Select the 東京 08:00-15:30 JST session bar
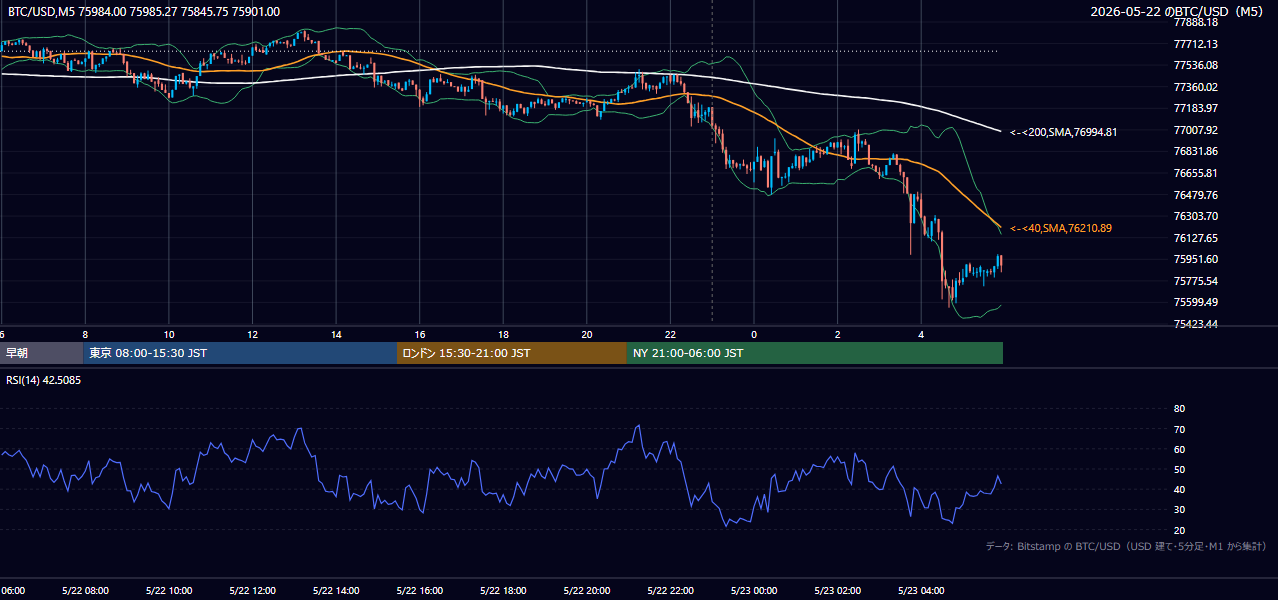Screen dimensions: 1278x600 click(240, 353)
